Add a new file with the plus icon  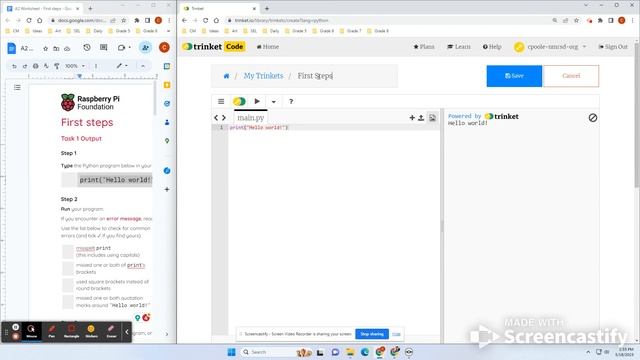pyautogui.click(x=412, y=118)
